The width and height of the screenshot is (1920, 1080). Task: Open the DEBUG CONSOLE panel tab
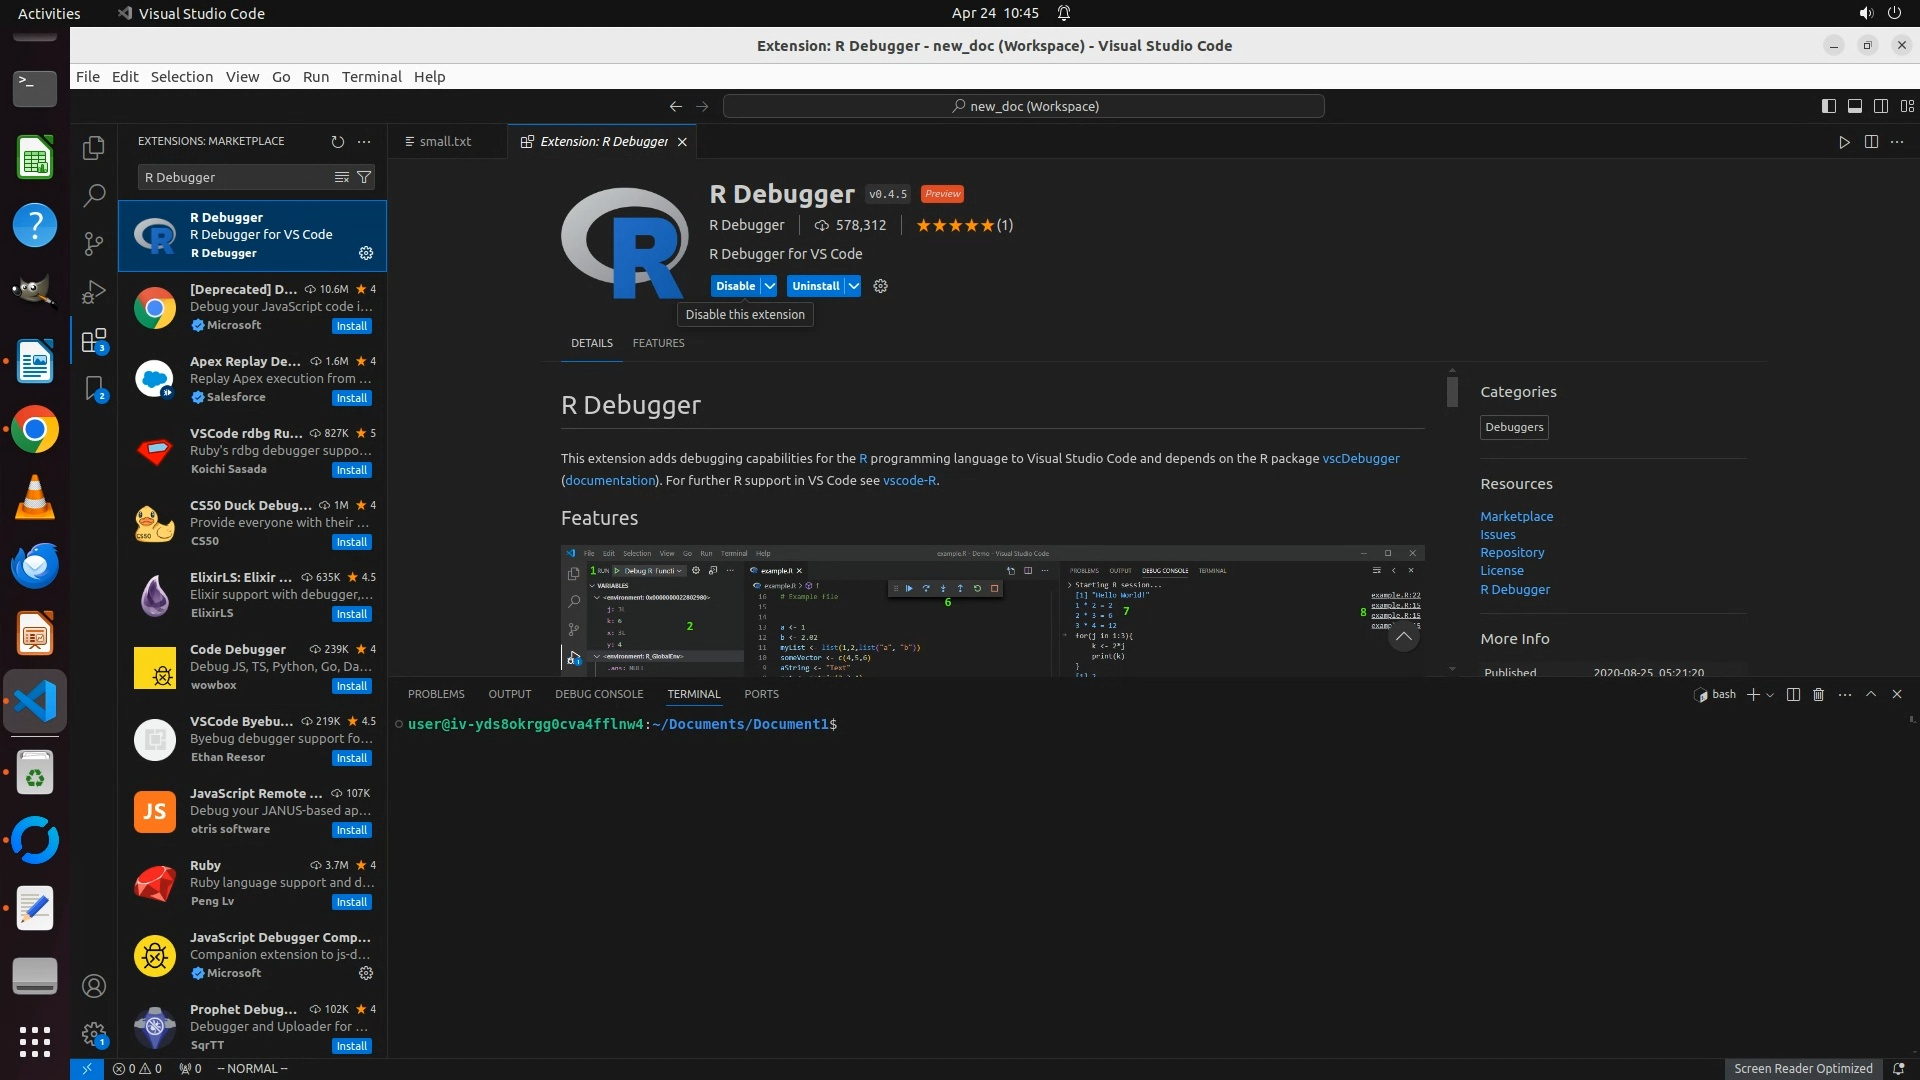[599, 694]
